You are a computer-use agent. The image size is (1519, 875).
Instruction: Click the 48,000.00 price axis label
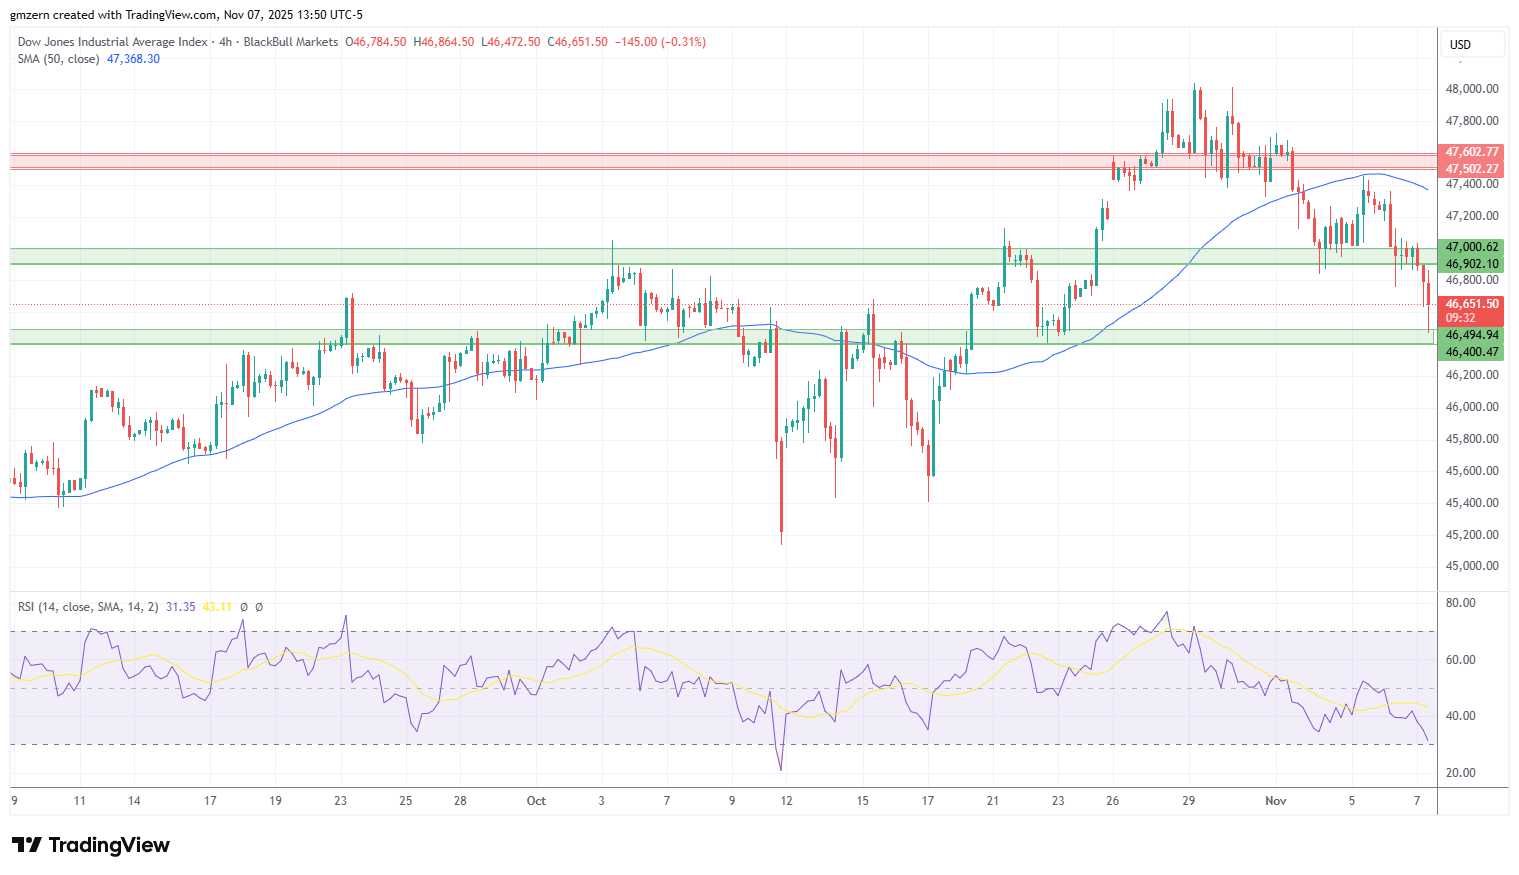[x=1472, y=89]
